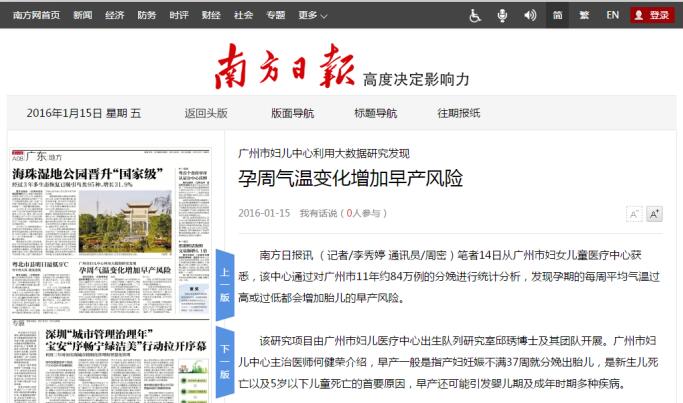Open 版面导航 page navigation
The width and height of the screenshot is (683, 403).
tap(292, 113)
